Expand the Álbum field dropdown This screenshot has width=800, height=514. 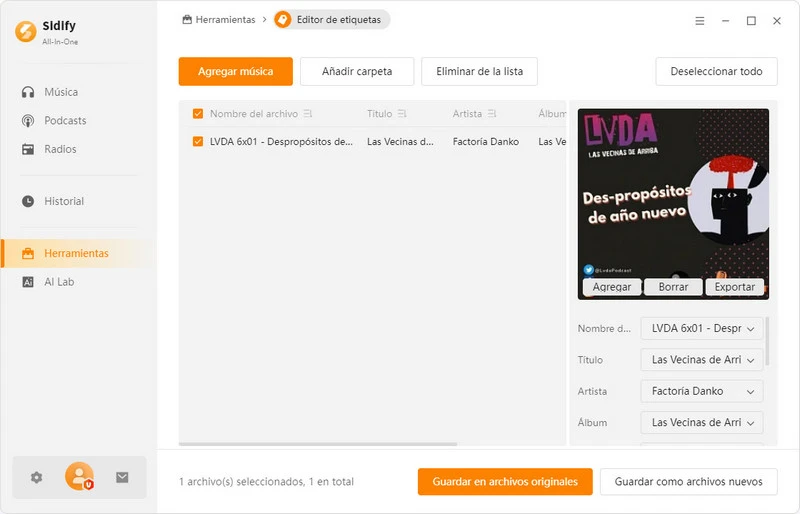(751, 423)
